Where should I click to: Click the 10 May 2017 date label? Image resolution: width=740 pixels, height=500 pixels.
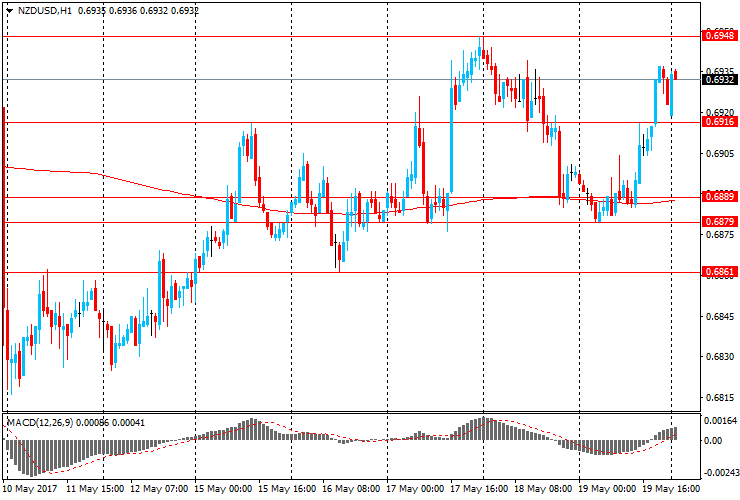tap(30, 490)
